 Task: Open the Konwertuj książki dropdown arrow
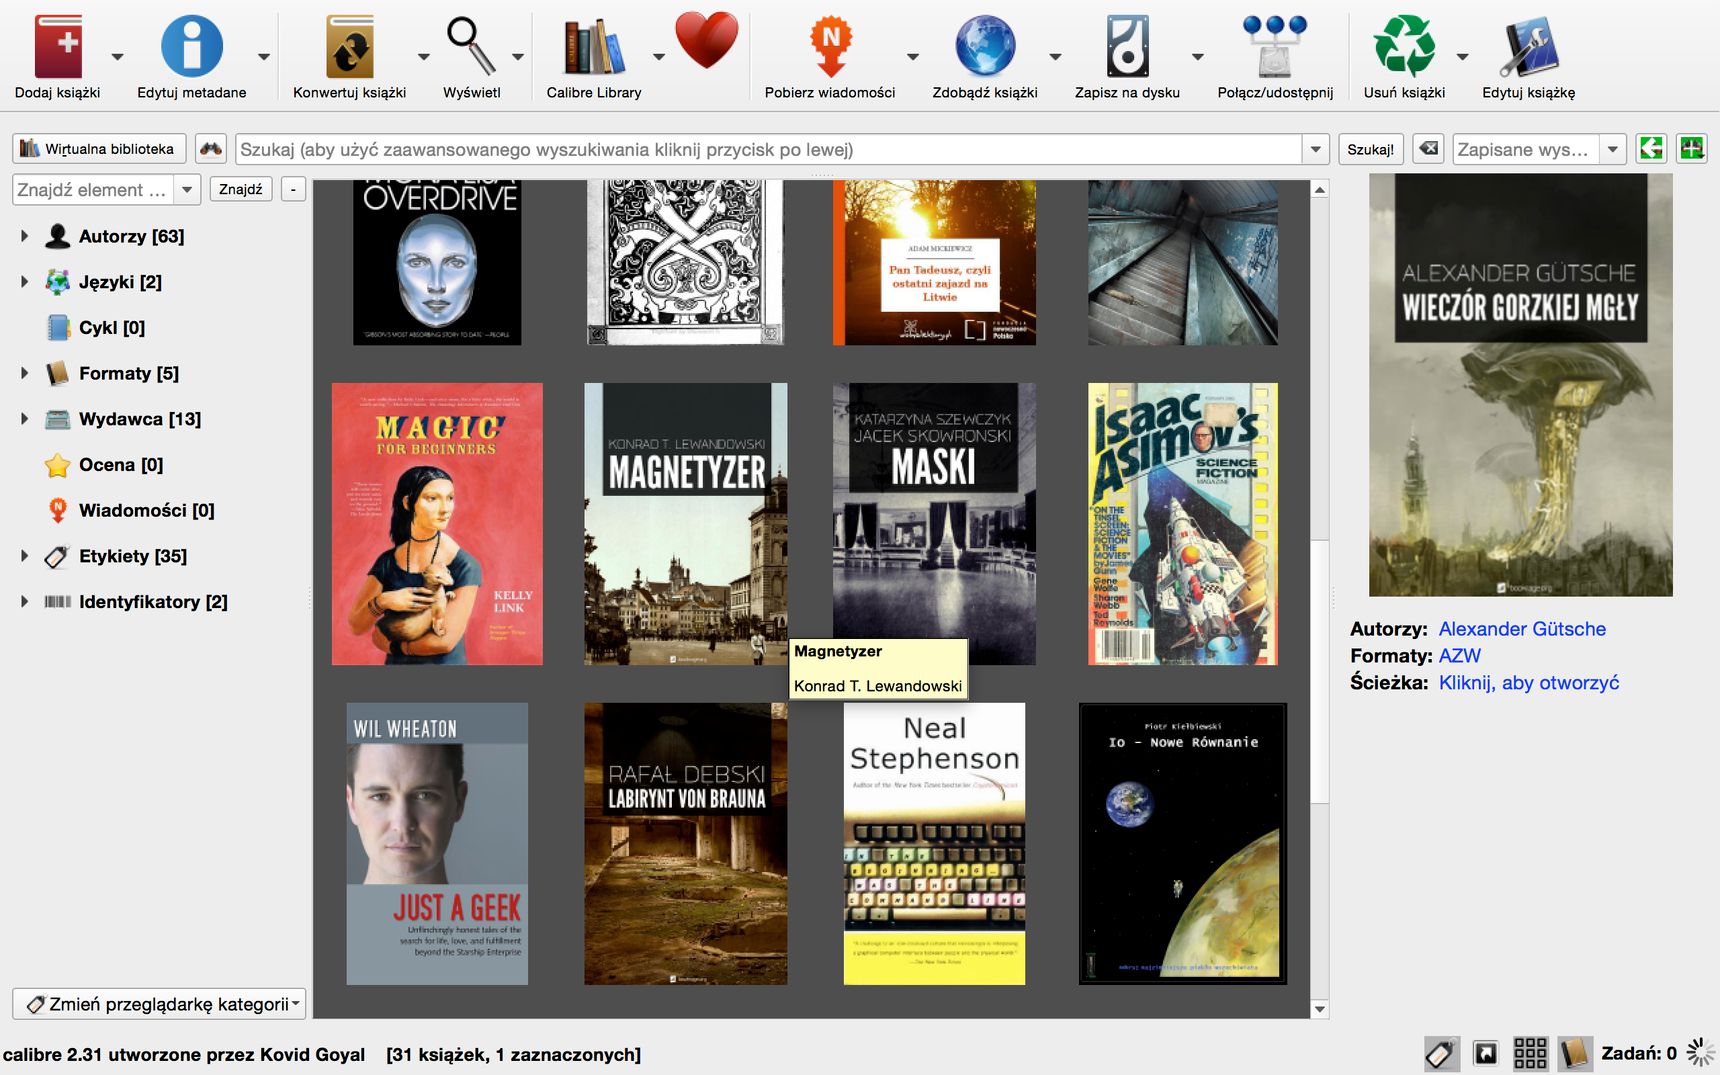pyautogui.click(x=423, y=57)
